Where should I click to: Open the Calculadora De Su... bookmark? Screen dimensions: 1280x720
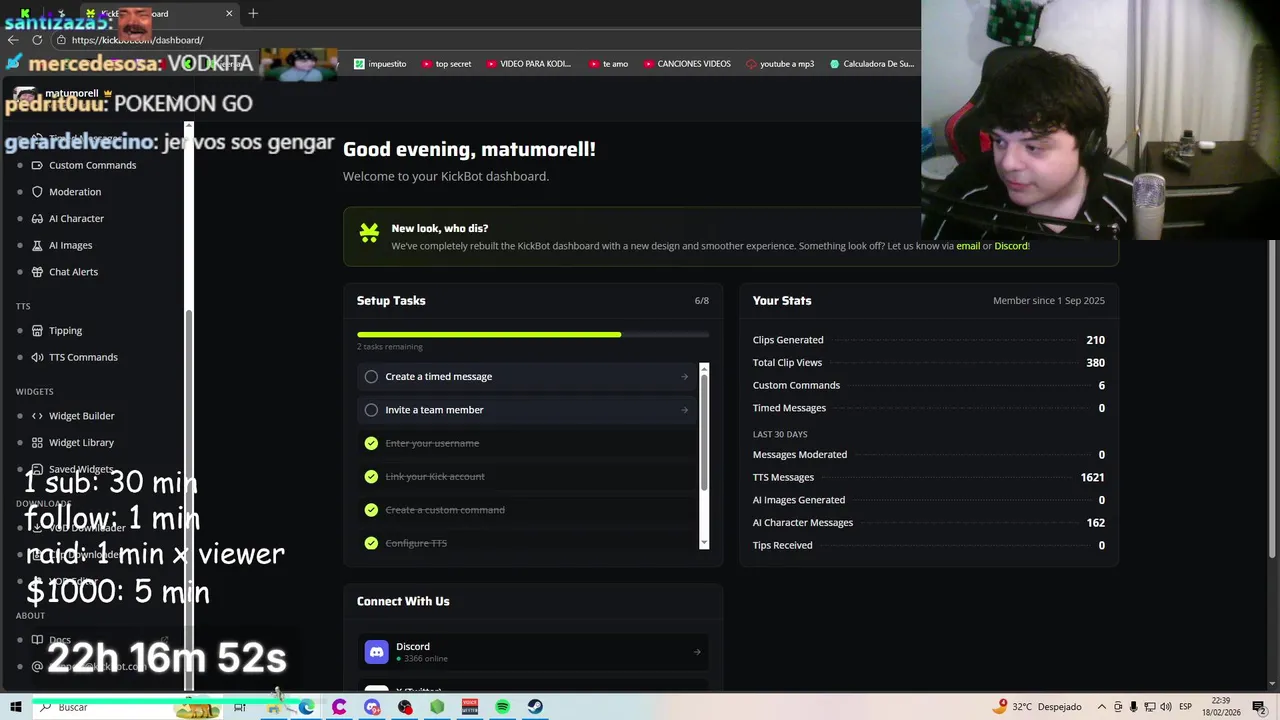pos(871,64)
